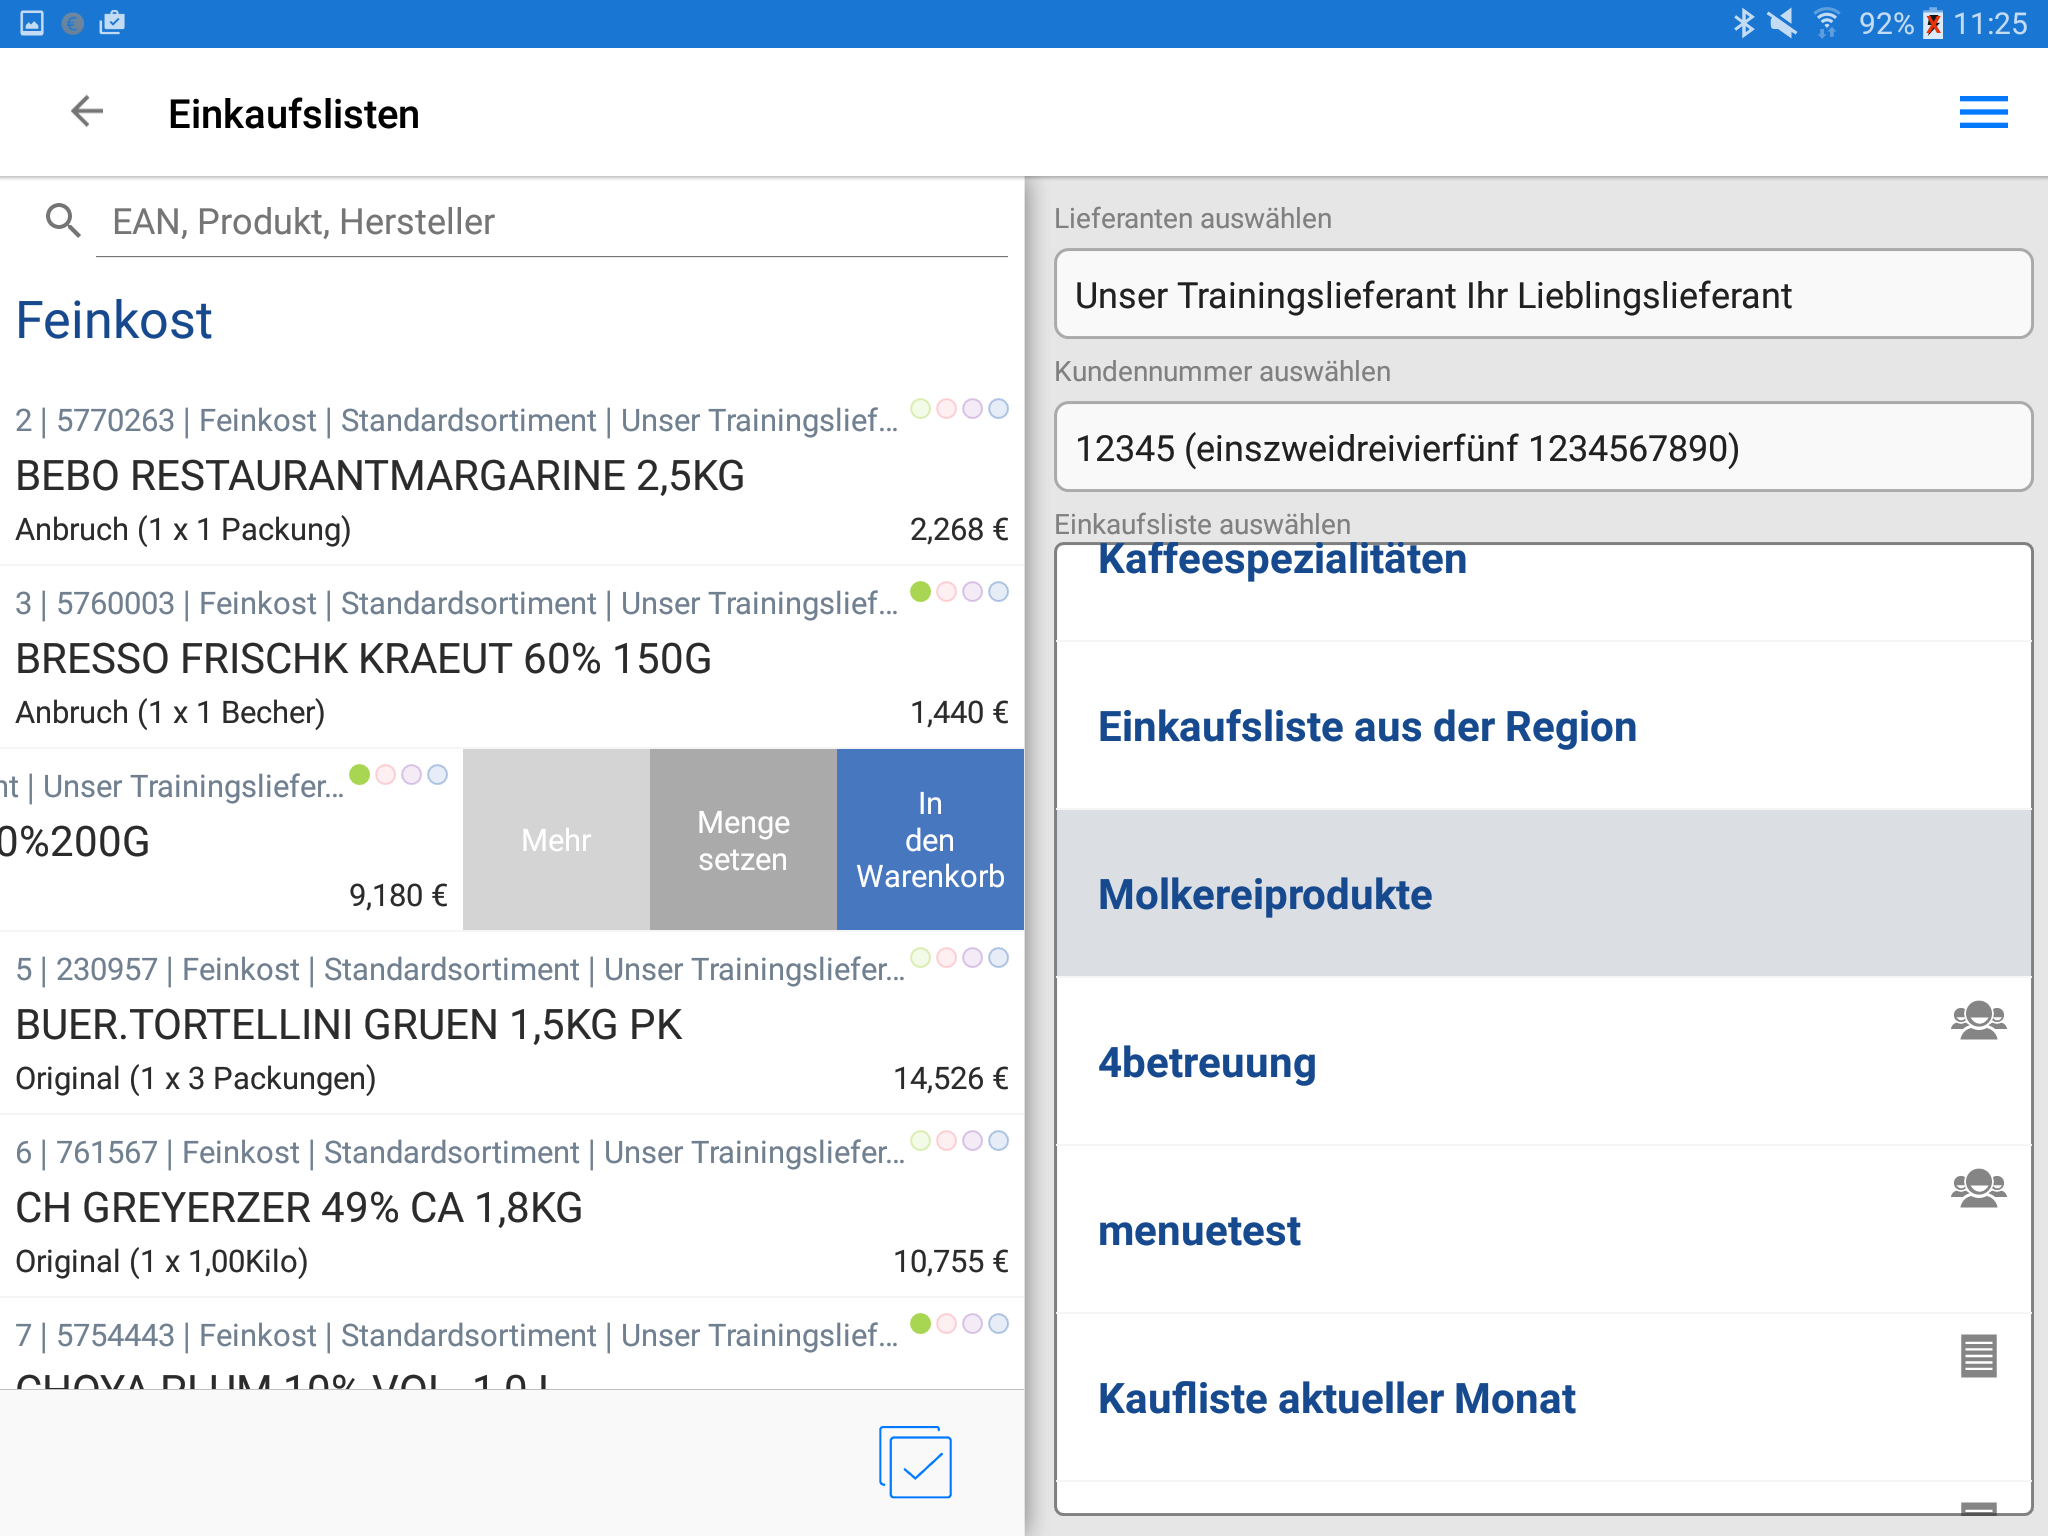The height and width of the screenshot is (1536, 2048).
Task: Open the Lieferanten auswählen dropdown
Action: 1542,295
